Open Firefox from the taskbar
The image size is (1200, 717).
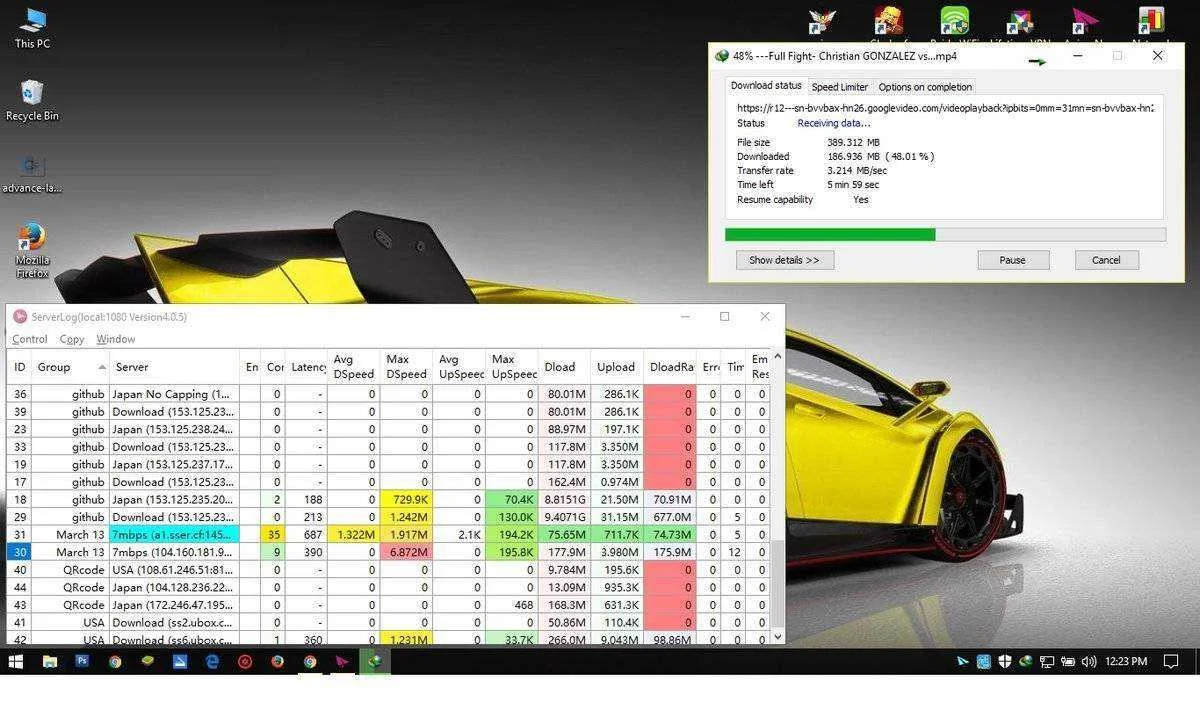coord(277,661)
